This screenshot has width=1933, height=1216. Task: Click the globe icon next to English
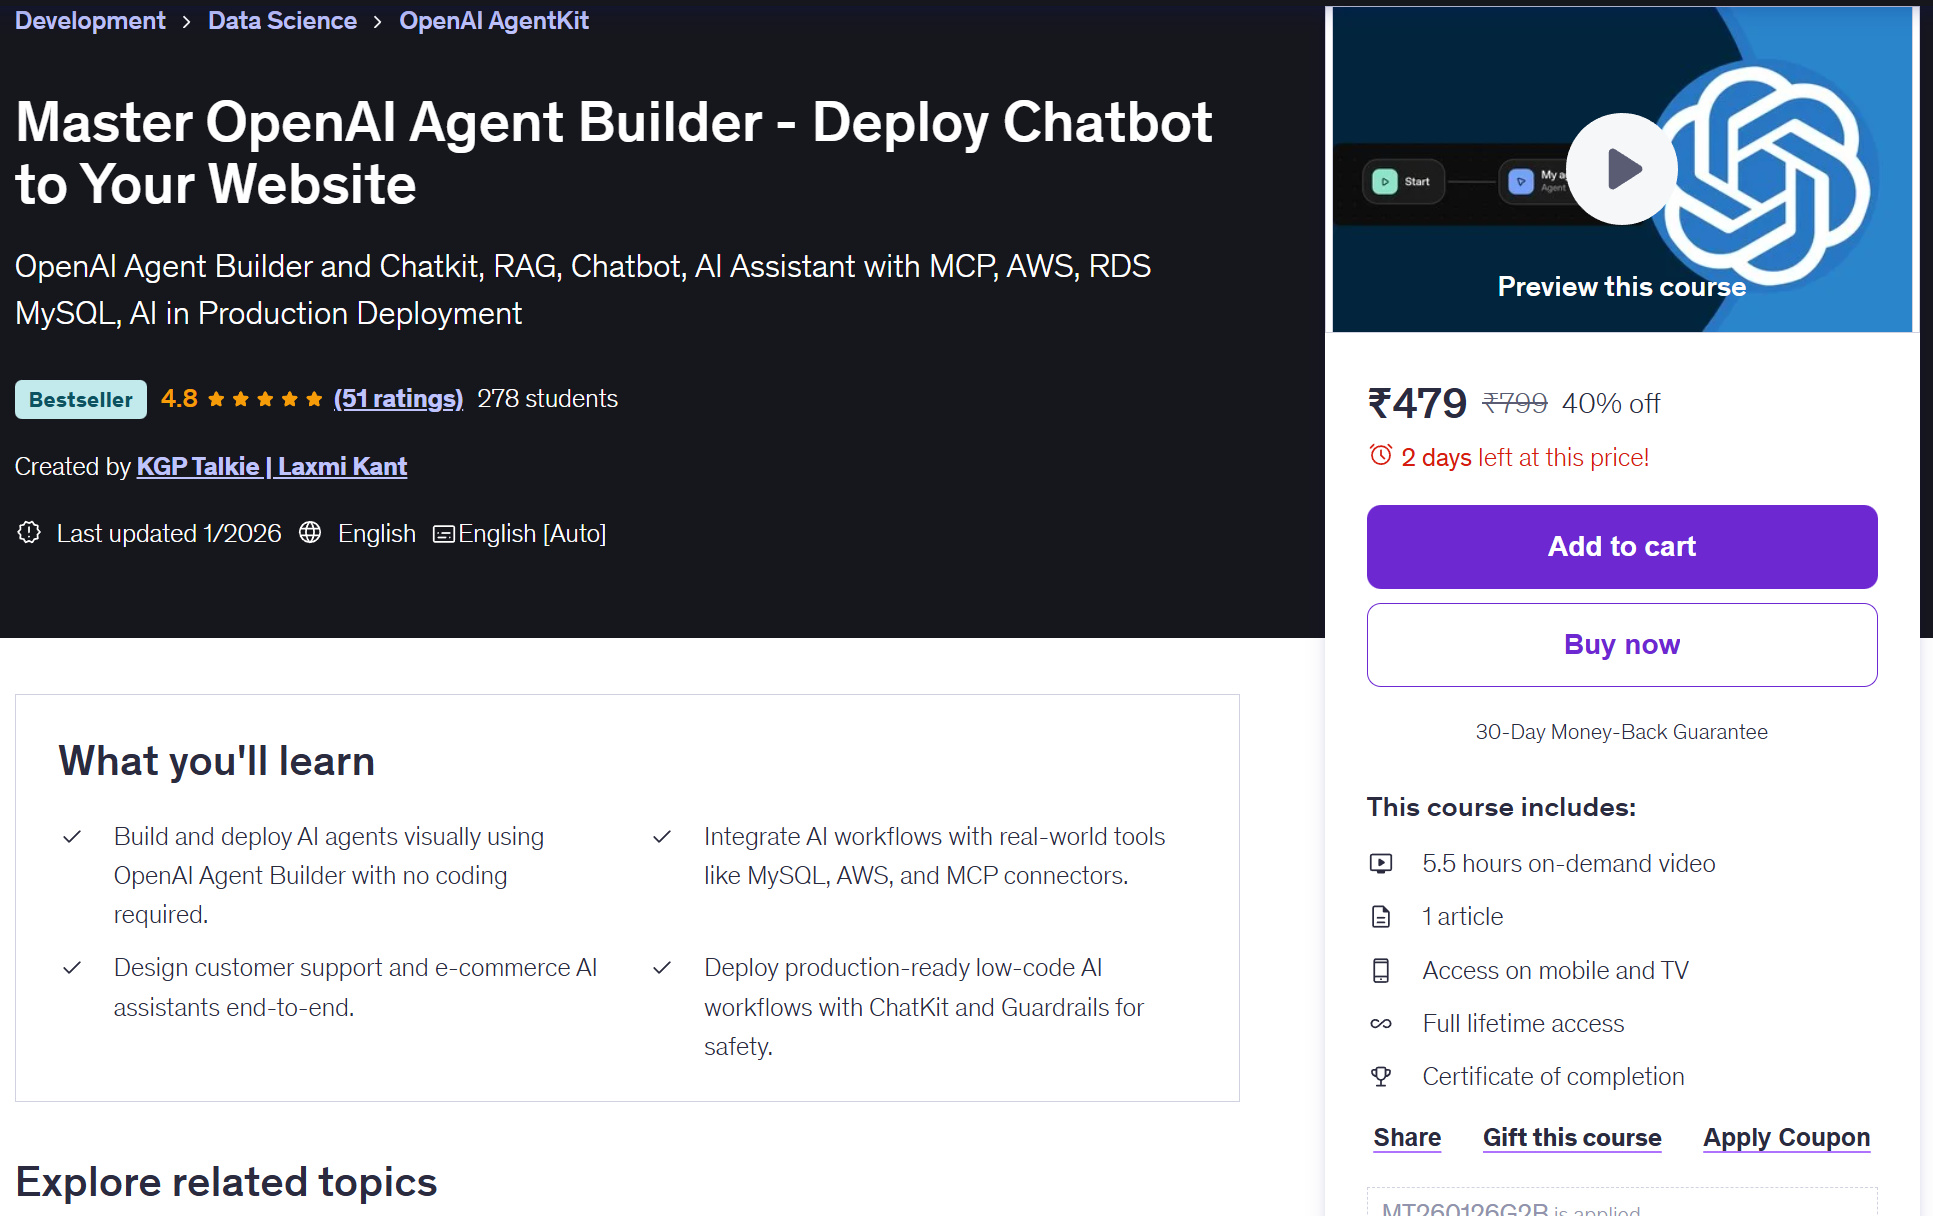(310, 533)
